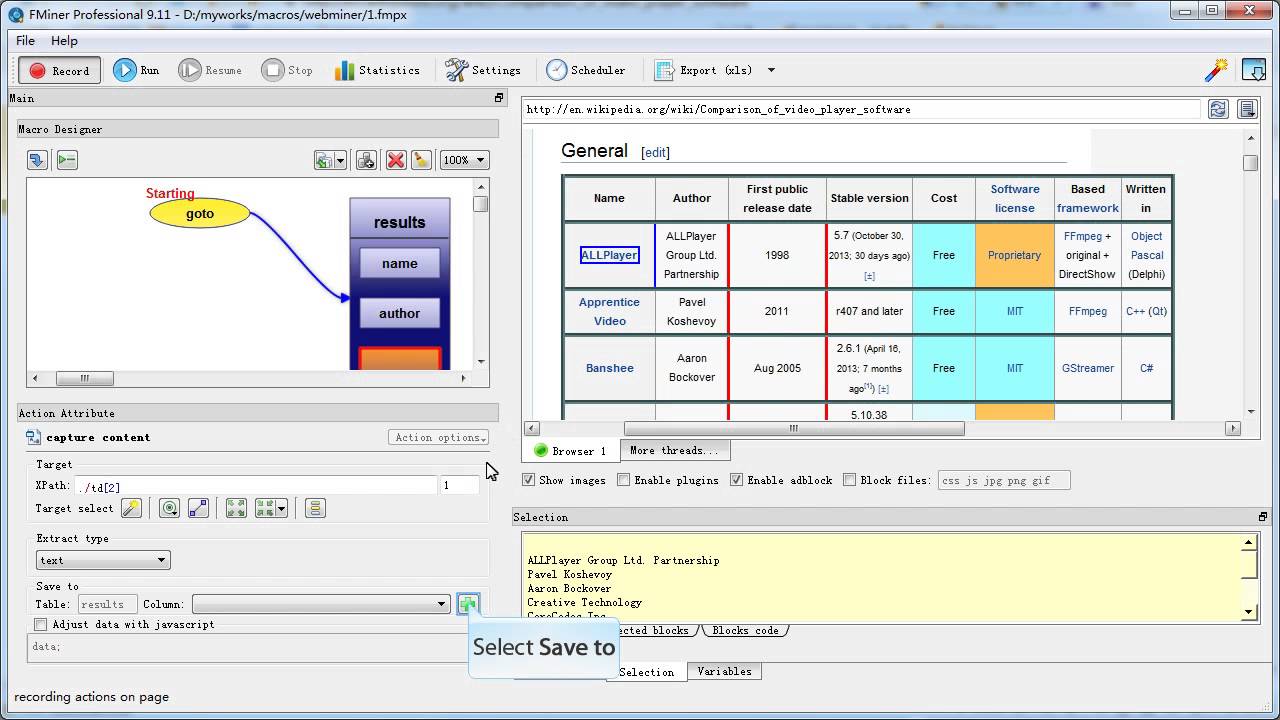The height and width of the screenshot is (720, 1280).
Task: Switch to the Variables tab
Action: click(724, 671)
